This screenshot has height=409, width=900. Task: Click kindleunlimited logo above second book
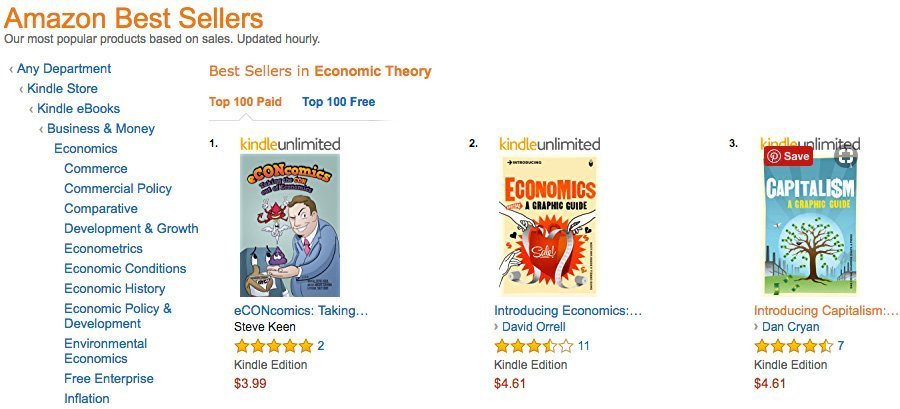[x=549, y=143]
